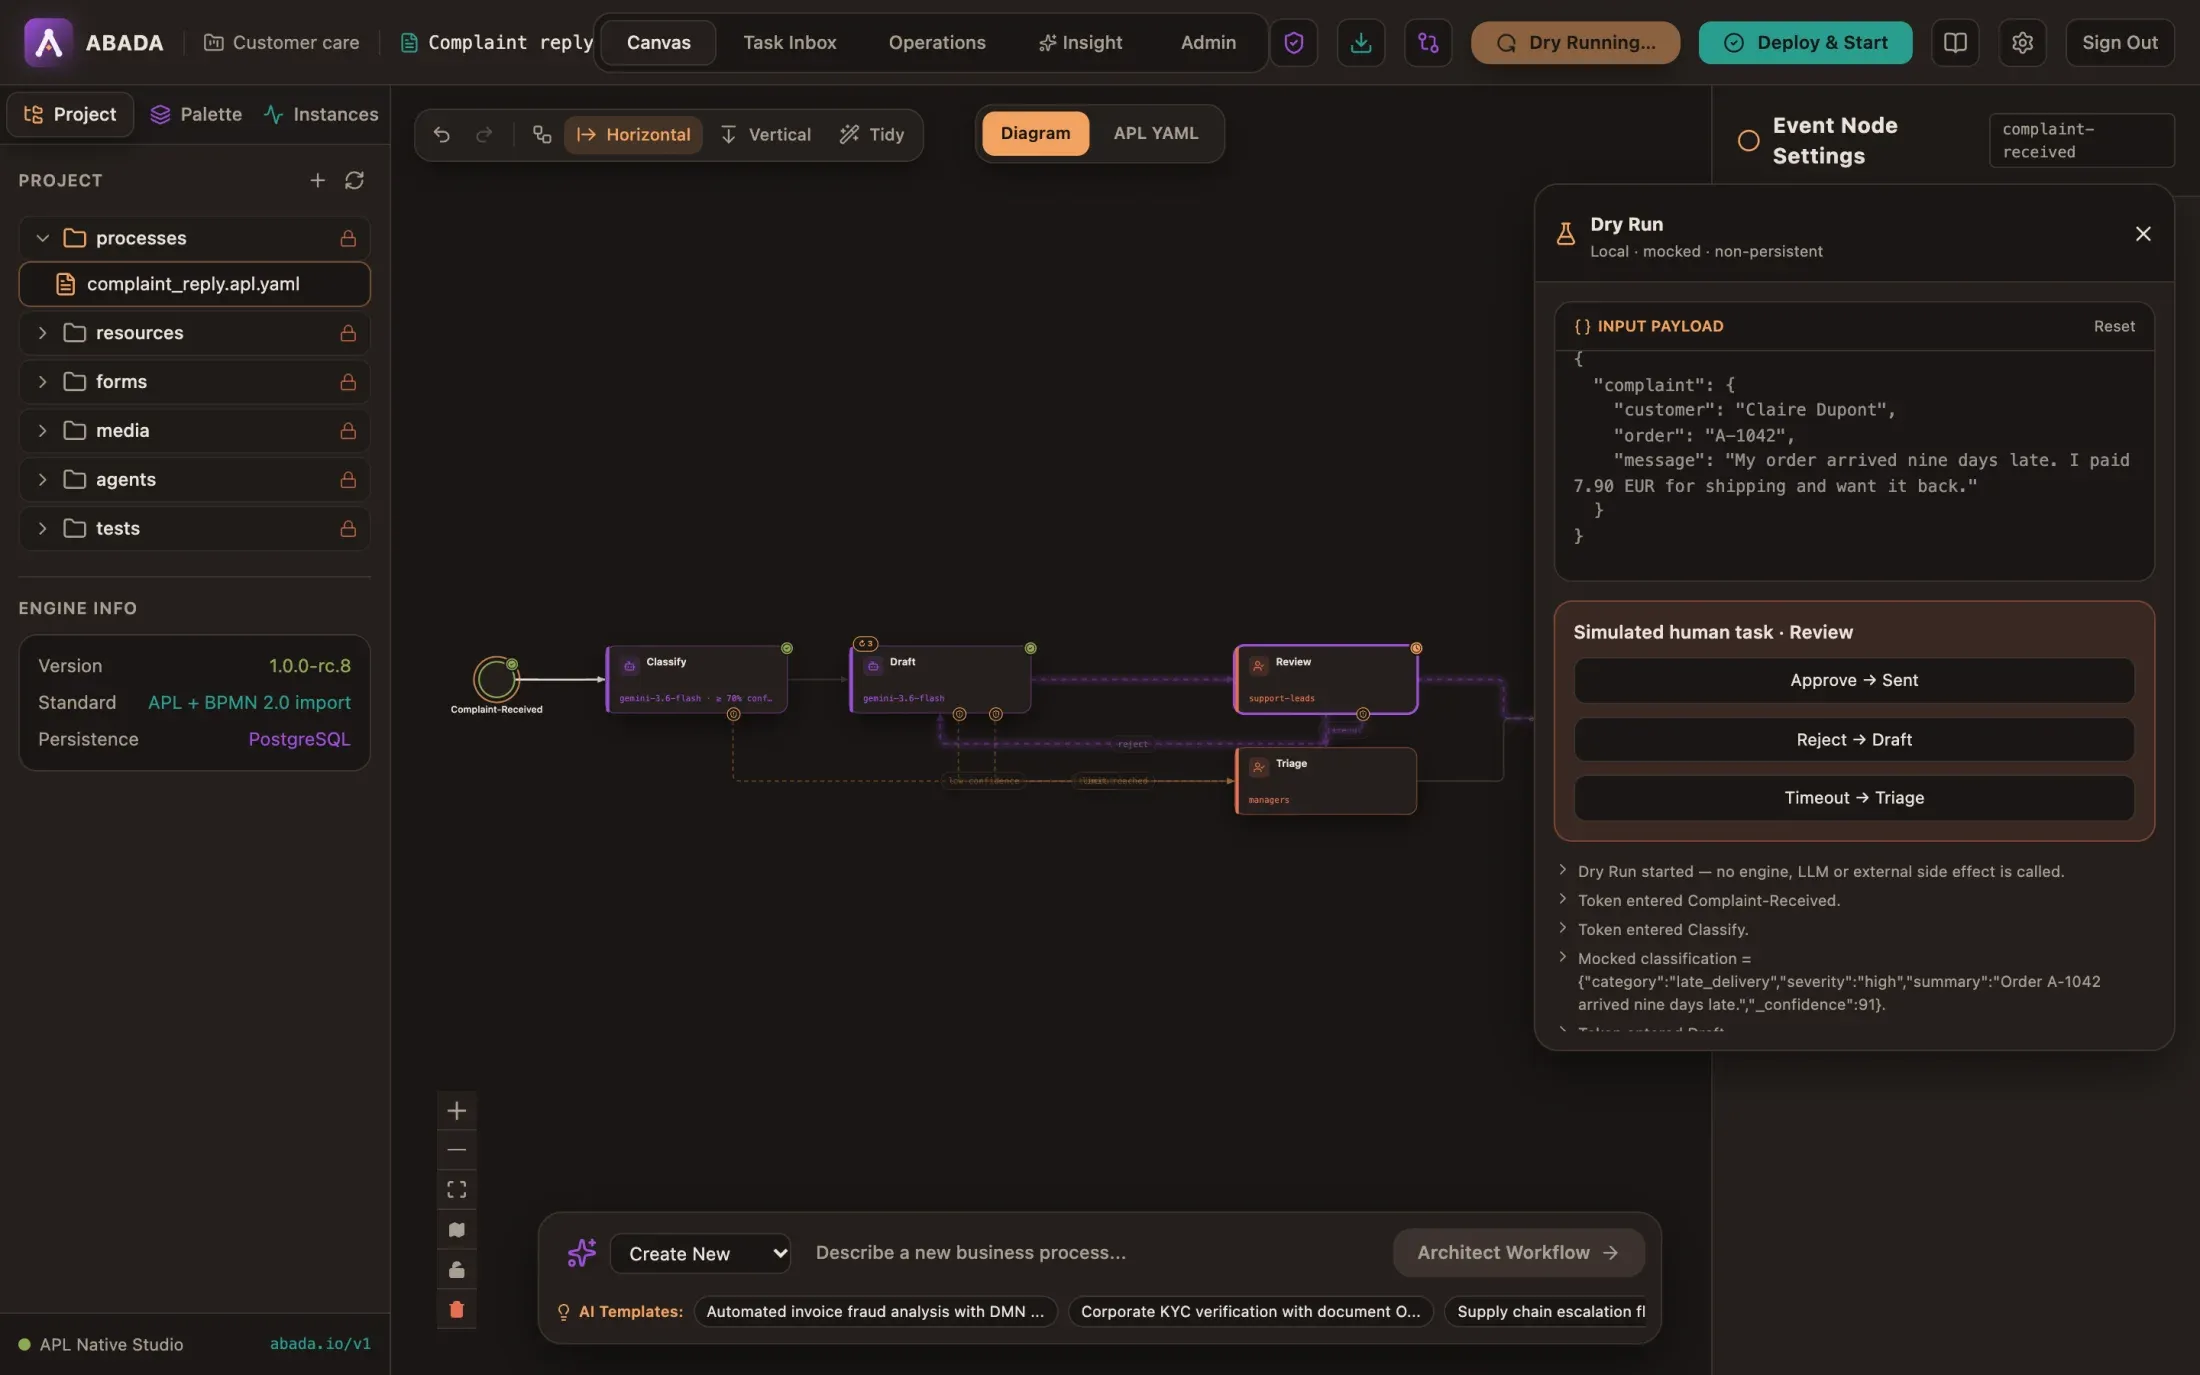Click the auto-connect nodes icon in toolbar
Screen dimensions: 2200x1375
pyautogui.click(x=541, y=134)
